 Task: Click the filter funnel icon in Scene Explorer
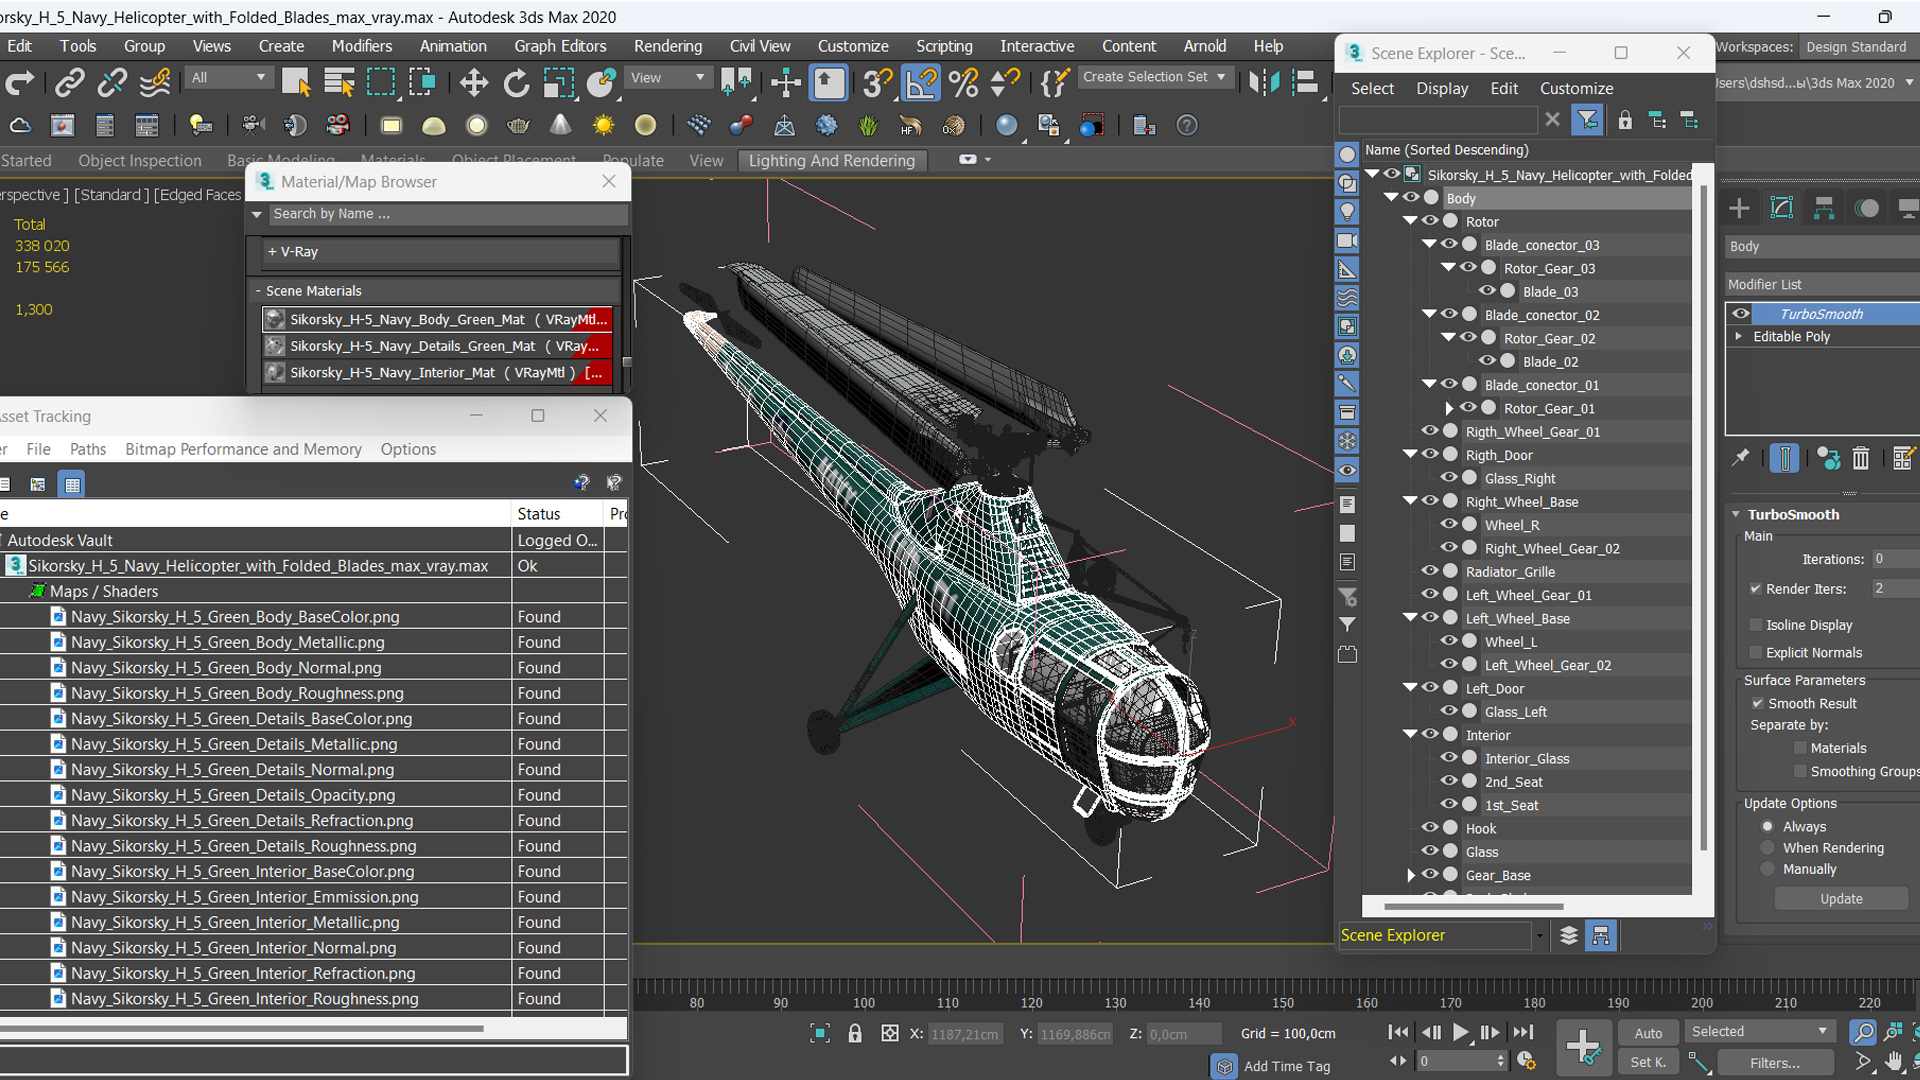(x=1587, y=120)
